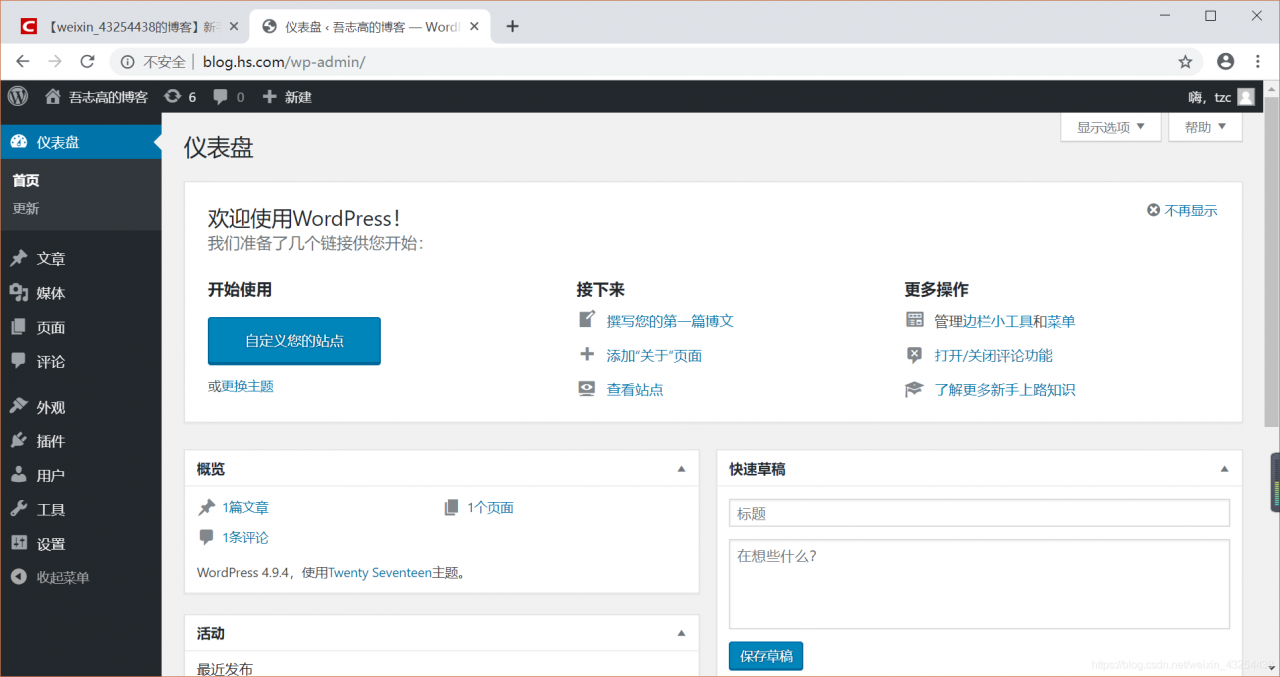Click the 评论 comment icon in sidebar
The width and height of the screenshot is (1280, 677).
pos(19,361)
